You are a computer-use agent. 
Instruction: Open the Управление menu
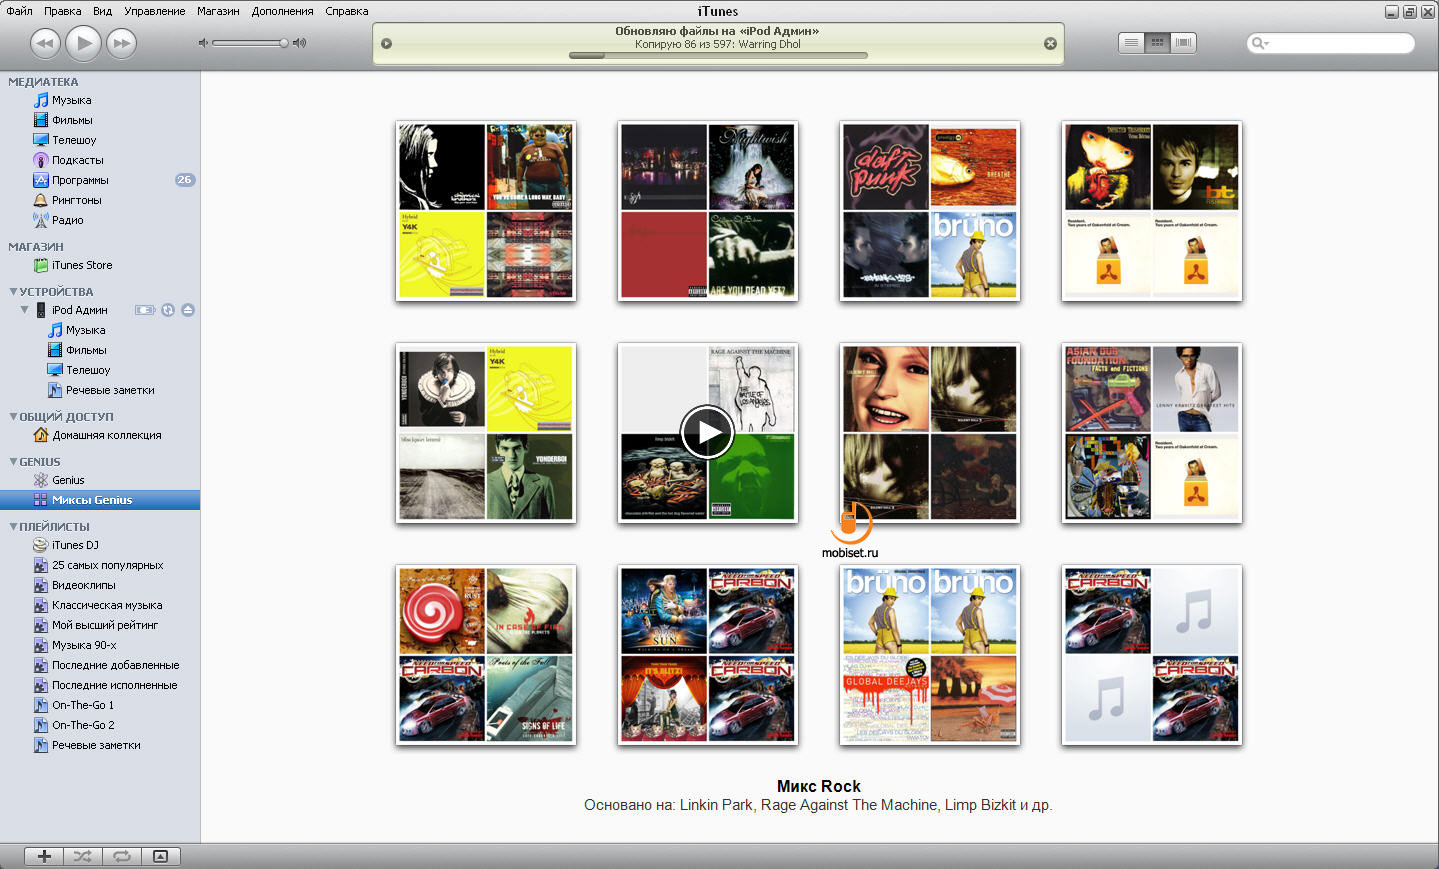click(x=154, y=11)
